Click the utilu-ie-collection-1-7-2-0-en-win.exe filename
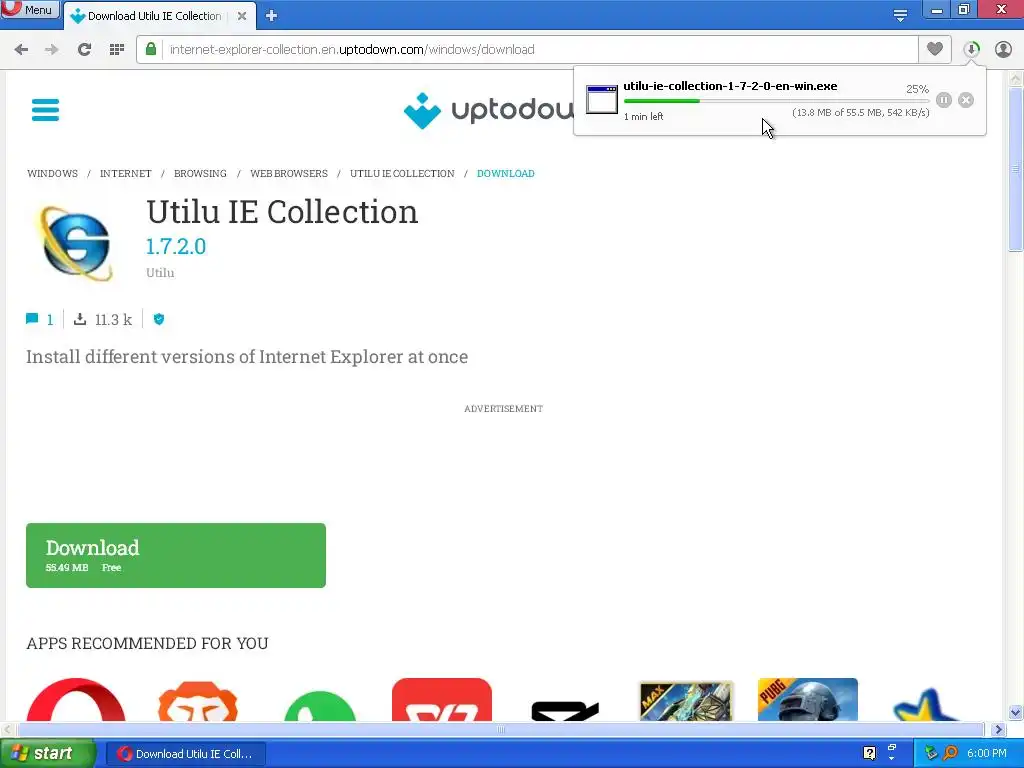This screenshot has height=768, width=1024. click(x=730, y=86)
